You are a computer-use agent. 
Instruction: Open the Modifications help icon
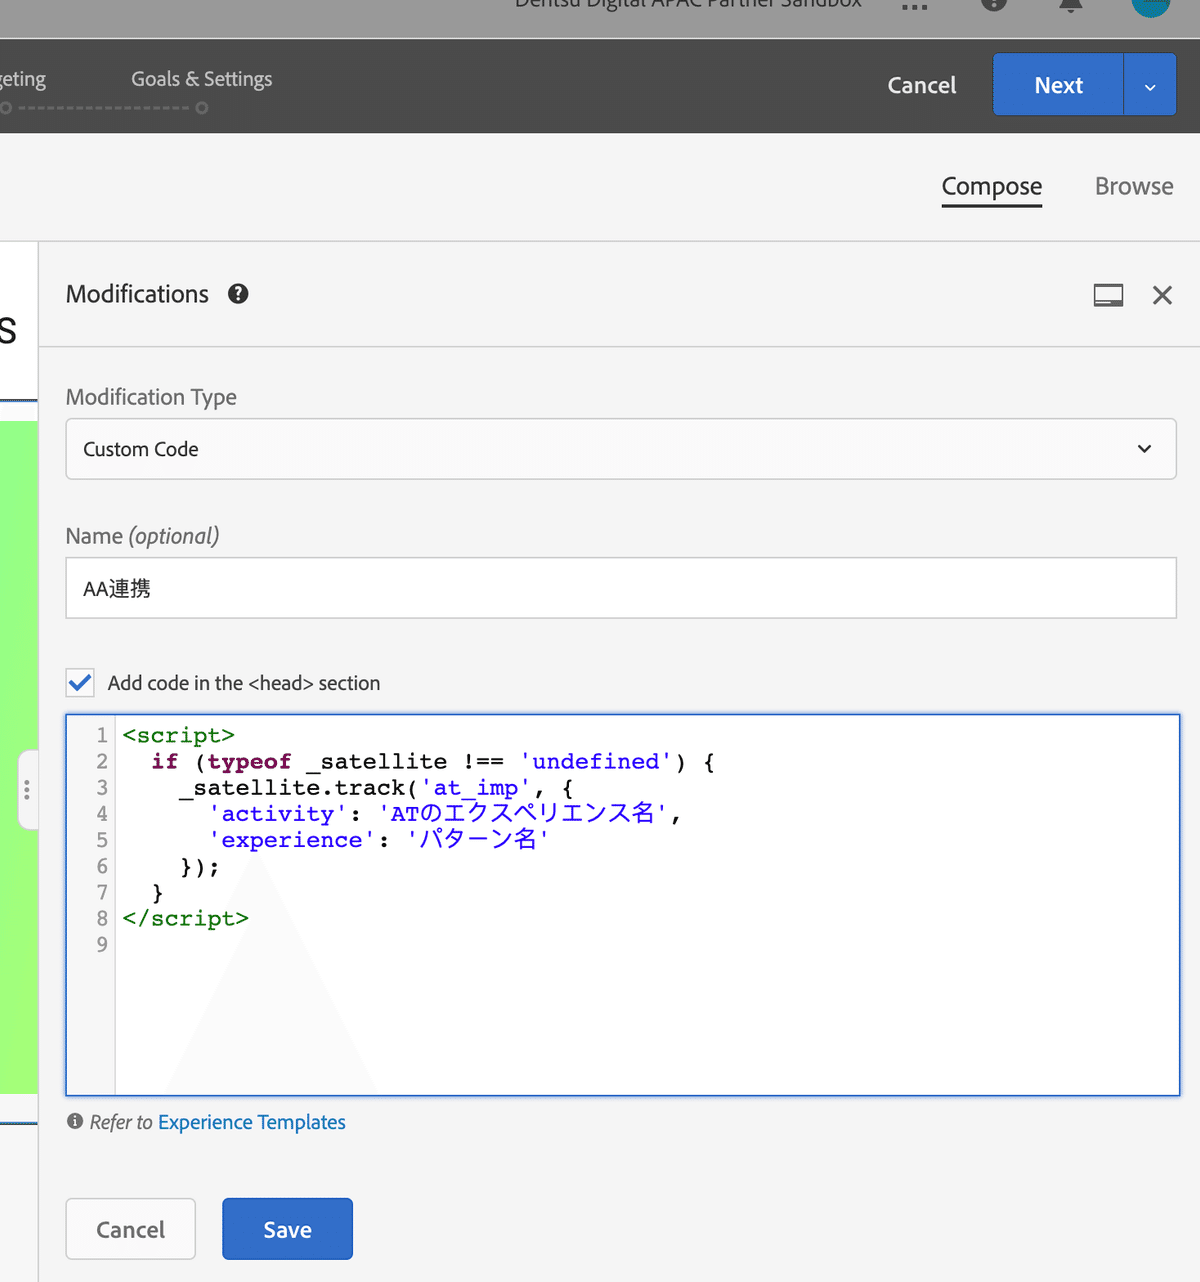(x=238, y=294)
